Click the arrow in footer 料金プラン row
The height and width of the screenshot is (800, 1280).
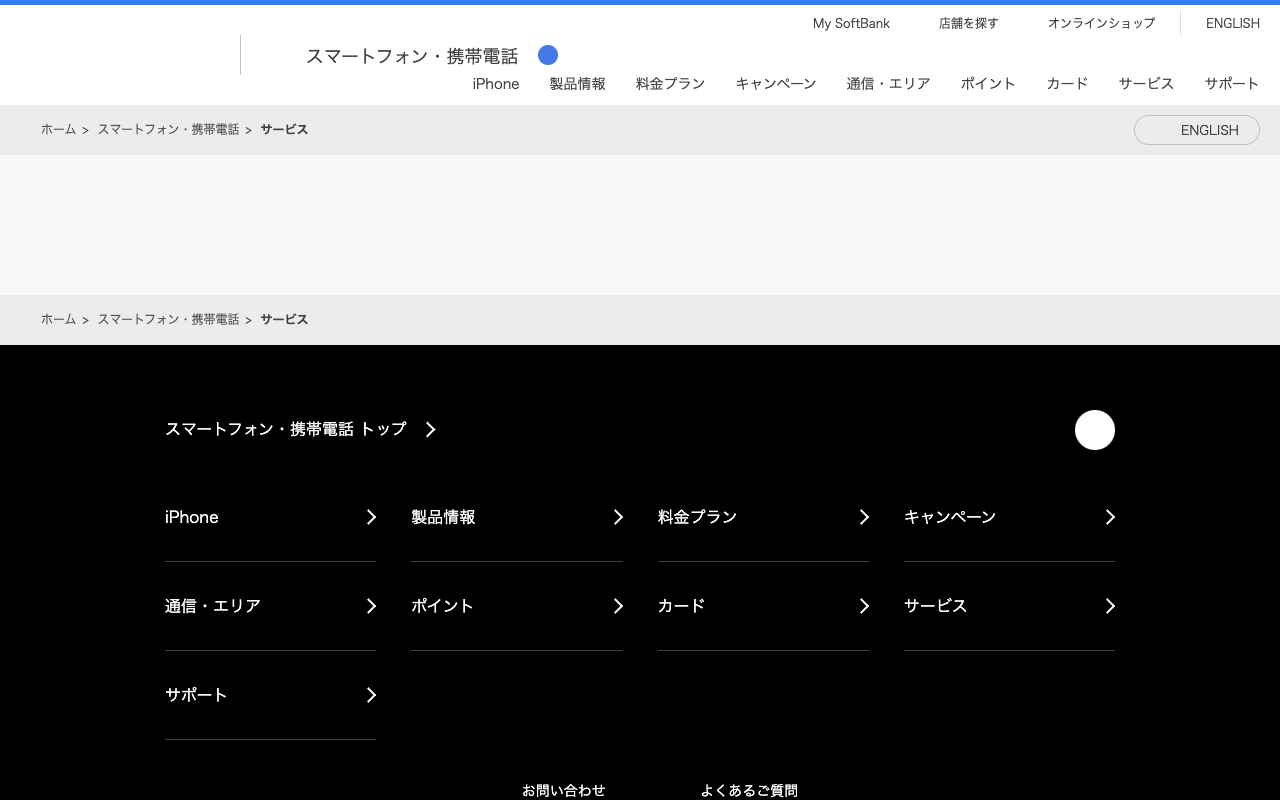click(x=864, y=517)
